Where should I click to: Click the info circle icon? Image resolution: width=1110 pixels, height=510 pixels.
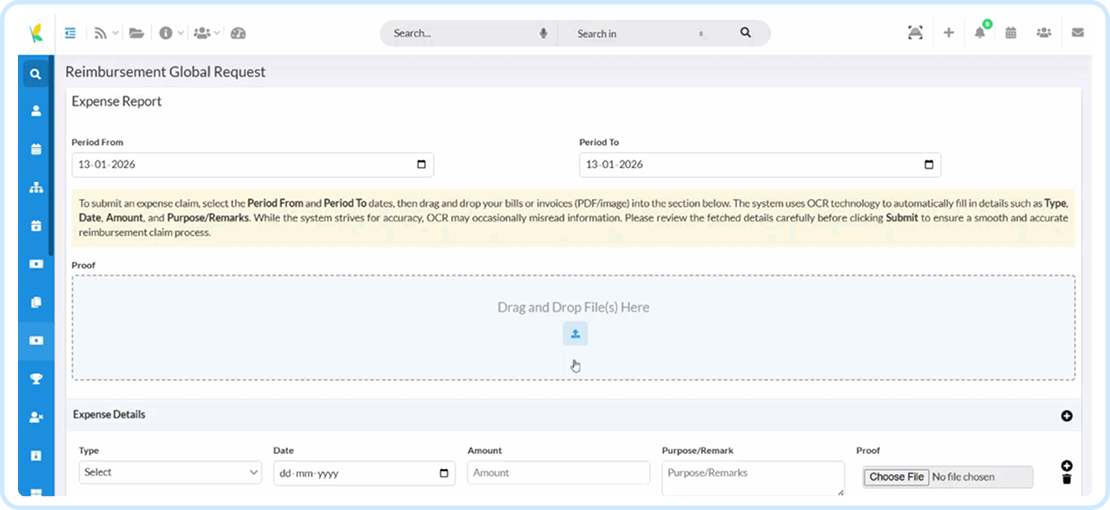click(166, 33)
